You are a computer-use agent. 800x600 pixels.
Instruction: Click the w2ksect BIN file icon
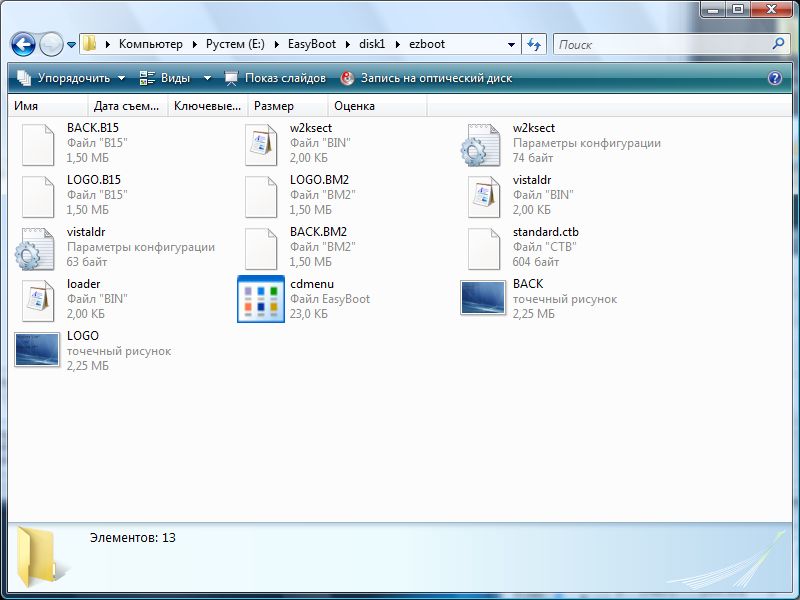(261, 144)
